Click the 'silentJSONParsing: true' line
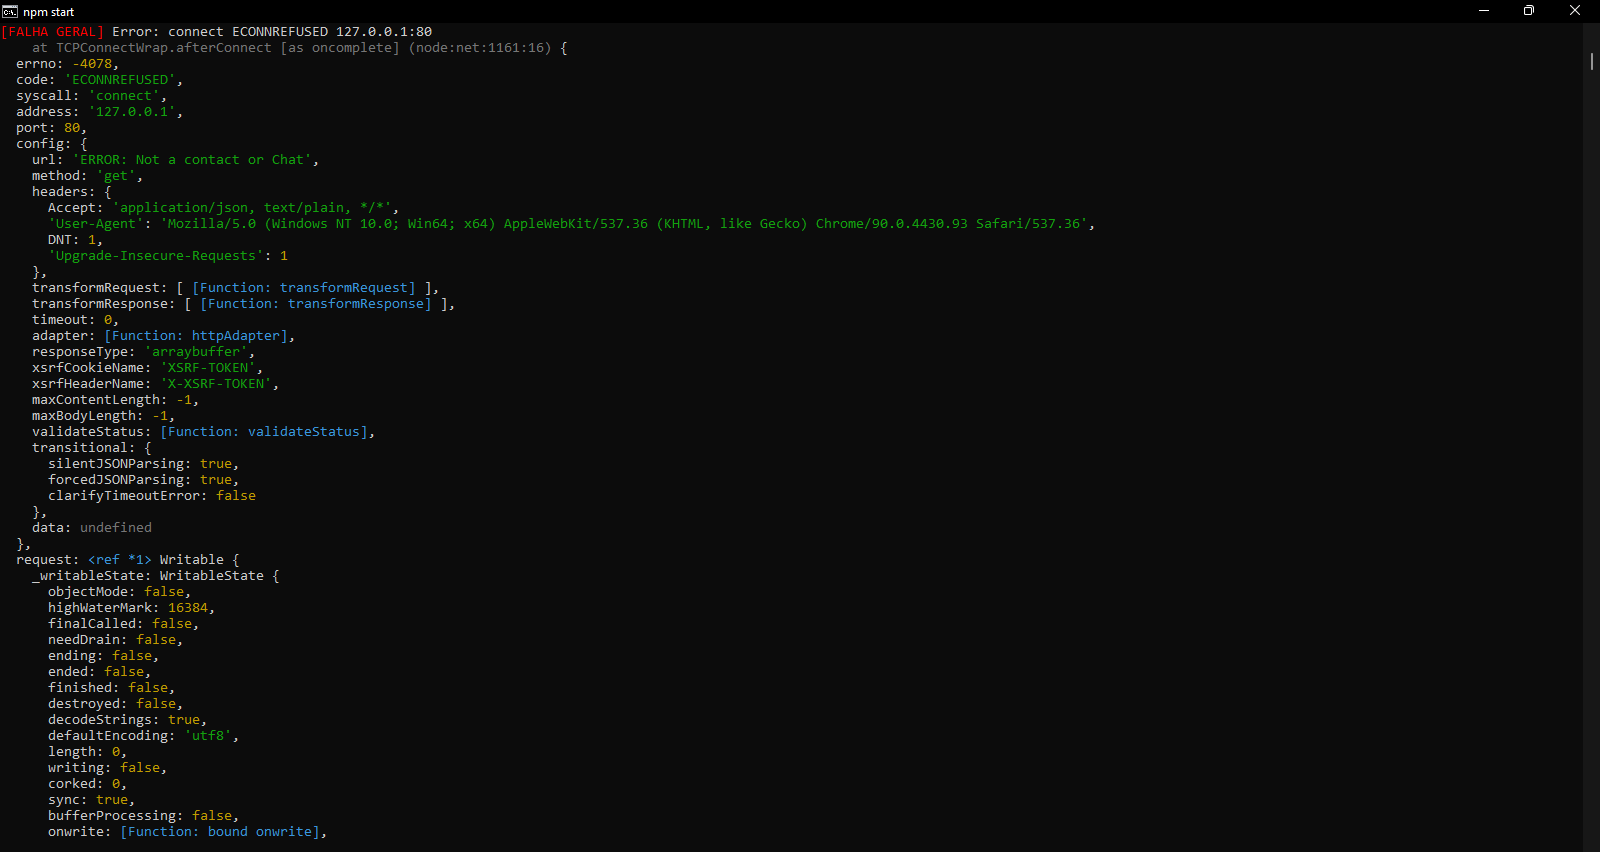 point(142,464)
